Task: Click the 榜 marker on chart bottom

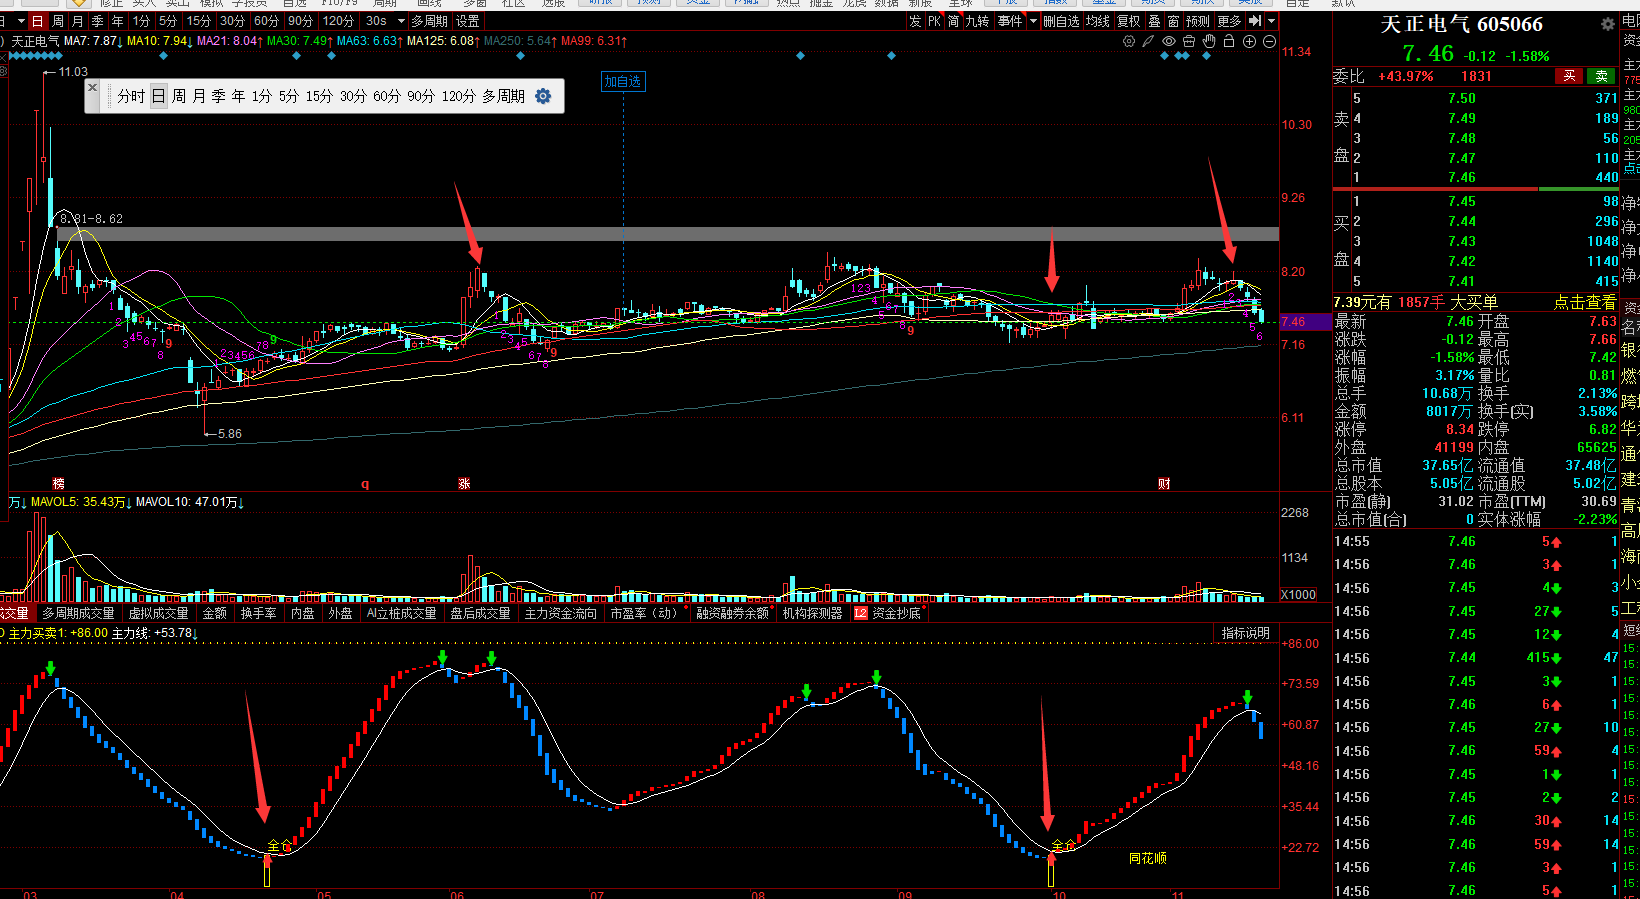Action: 58,484
